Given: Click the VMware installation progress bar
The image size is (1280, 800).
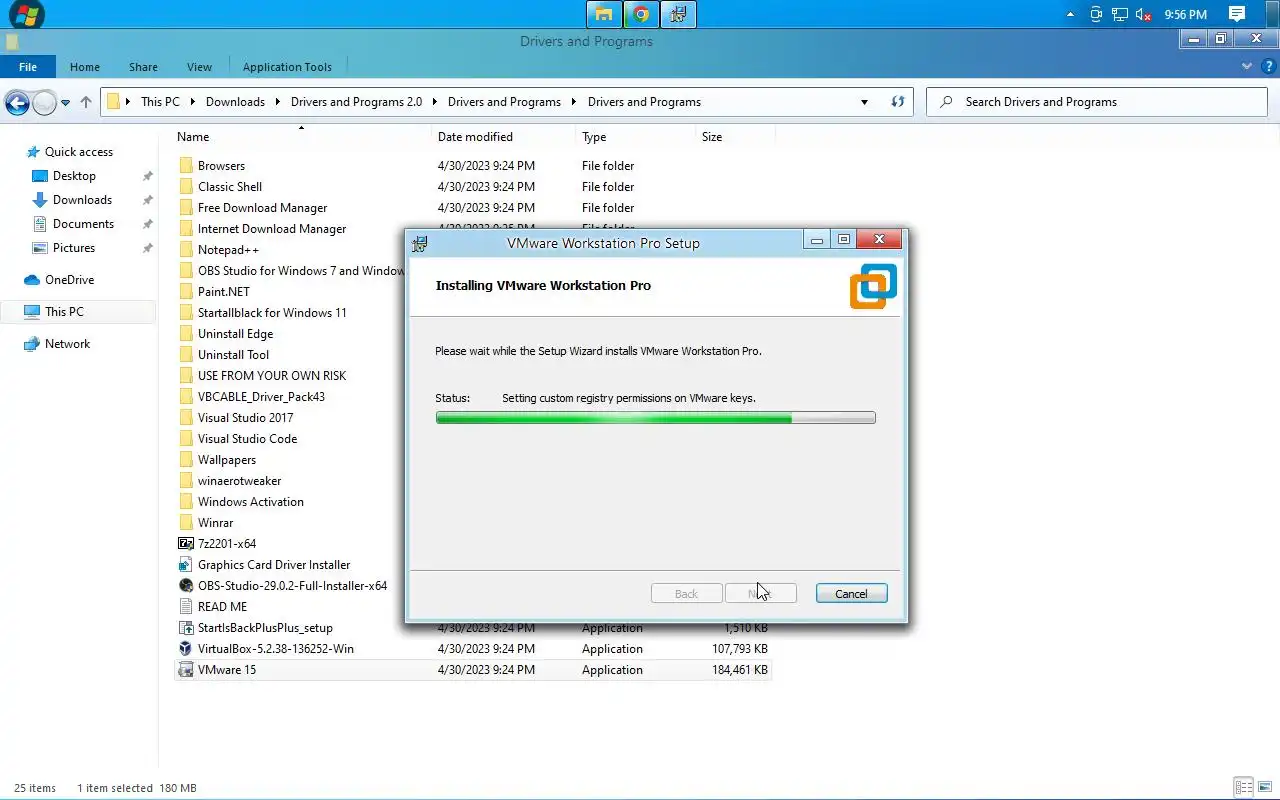Looking at the screenshot, I should point(656,418).
